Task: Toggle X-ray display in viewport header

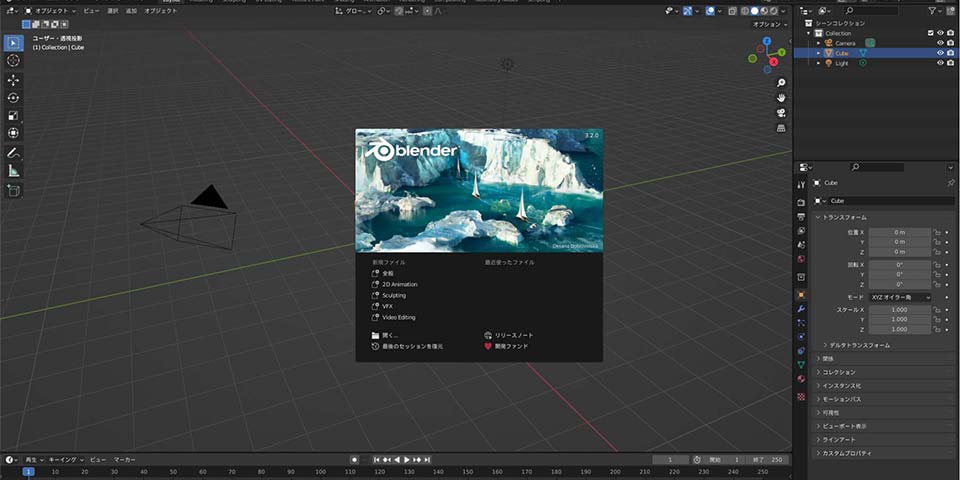Action: point(733,11)
